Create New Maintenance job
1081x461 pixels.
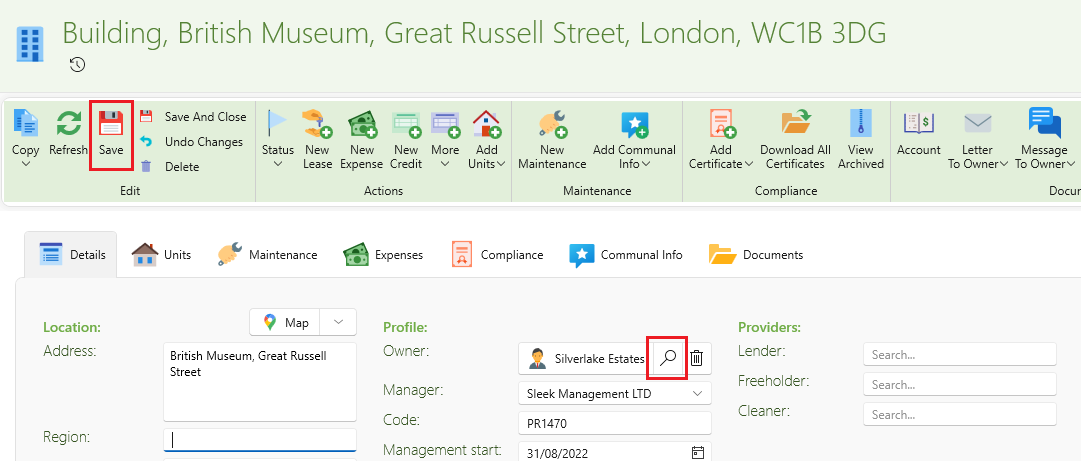click(x=552, y=139)
